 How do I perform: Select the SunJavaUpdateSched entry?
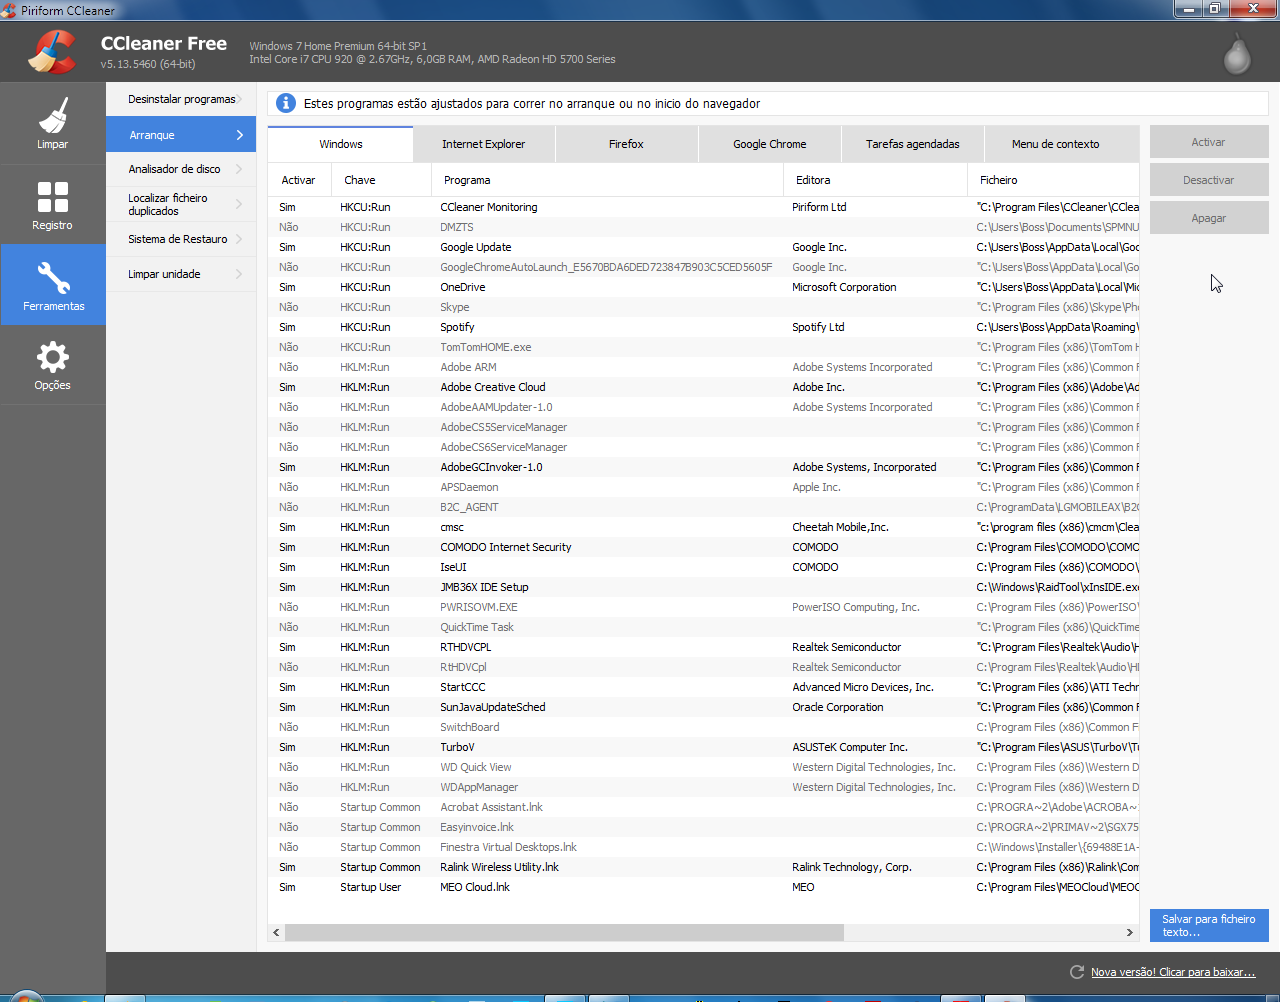click(703, 707)
